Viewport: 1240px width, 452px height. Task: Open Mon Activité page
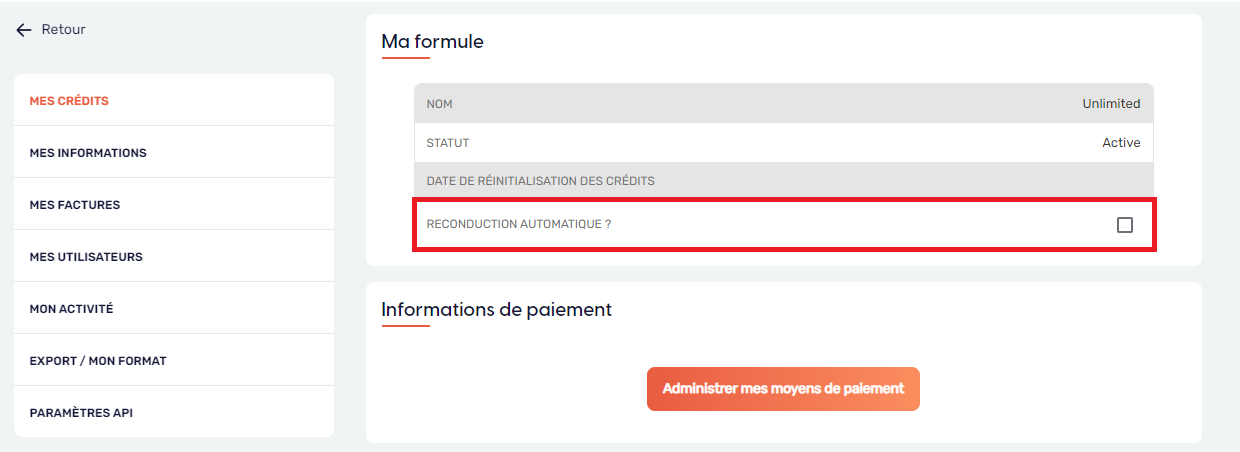(71, 309)
